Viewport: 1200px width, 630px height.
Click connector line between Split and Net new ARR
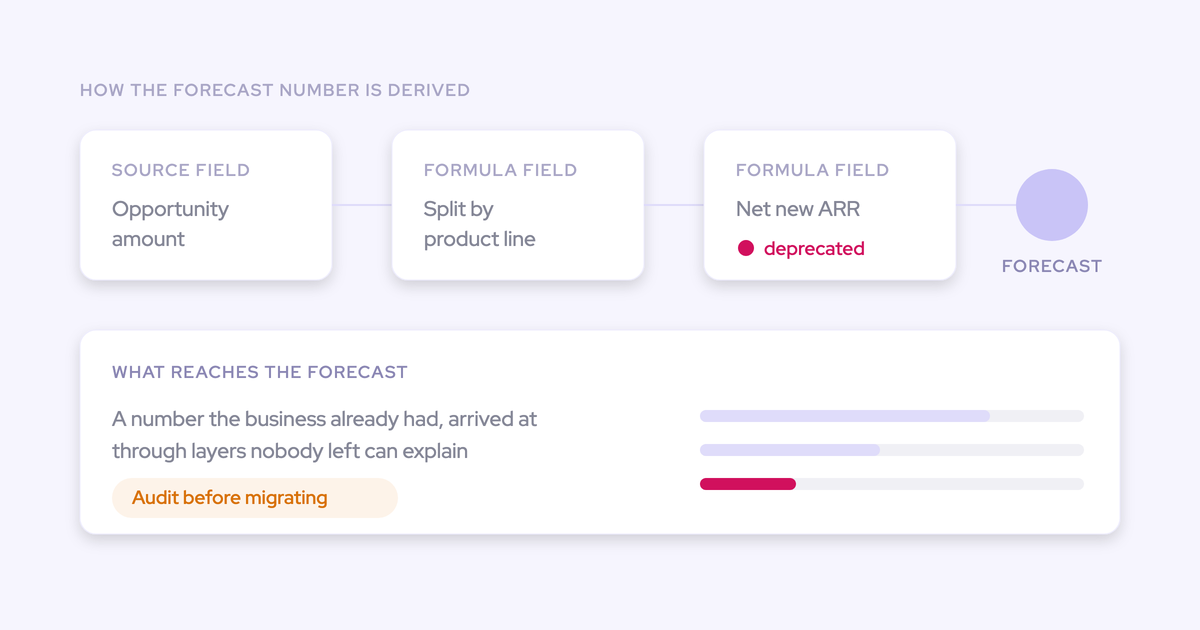(674, 205)
